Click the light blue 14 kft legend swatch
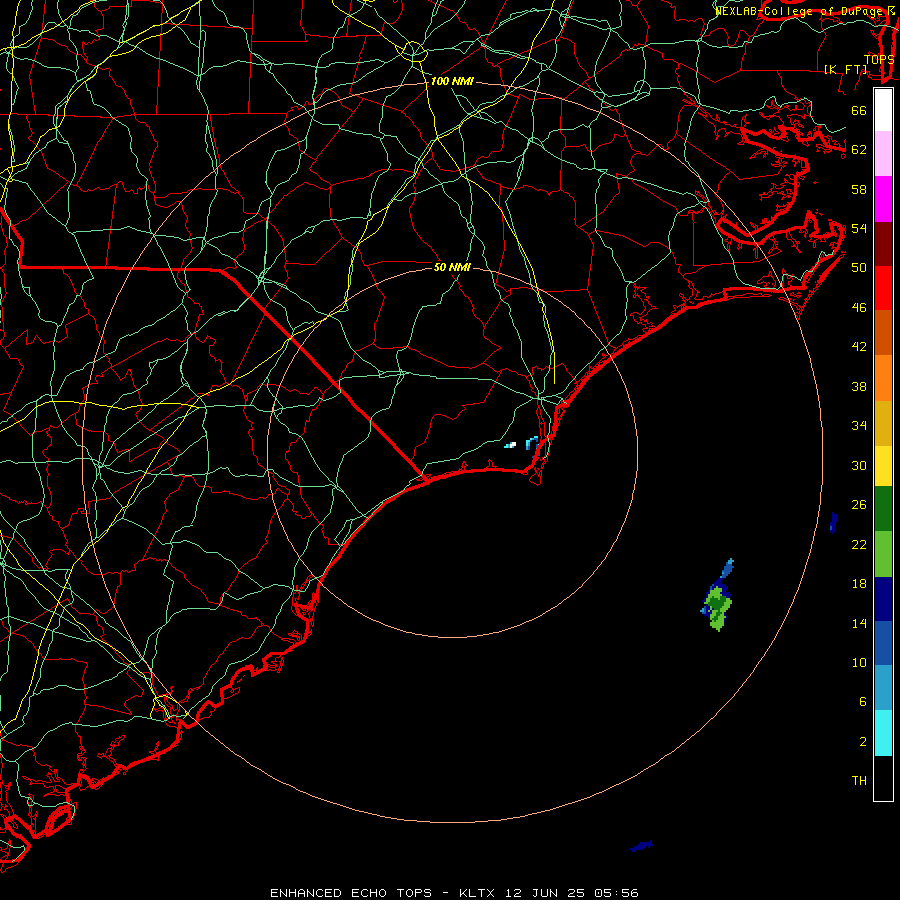Viewport: 900px width, 900px height. pos(883,688)
